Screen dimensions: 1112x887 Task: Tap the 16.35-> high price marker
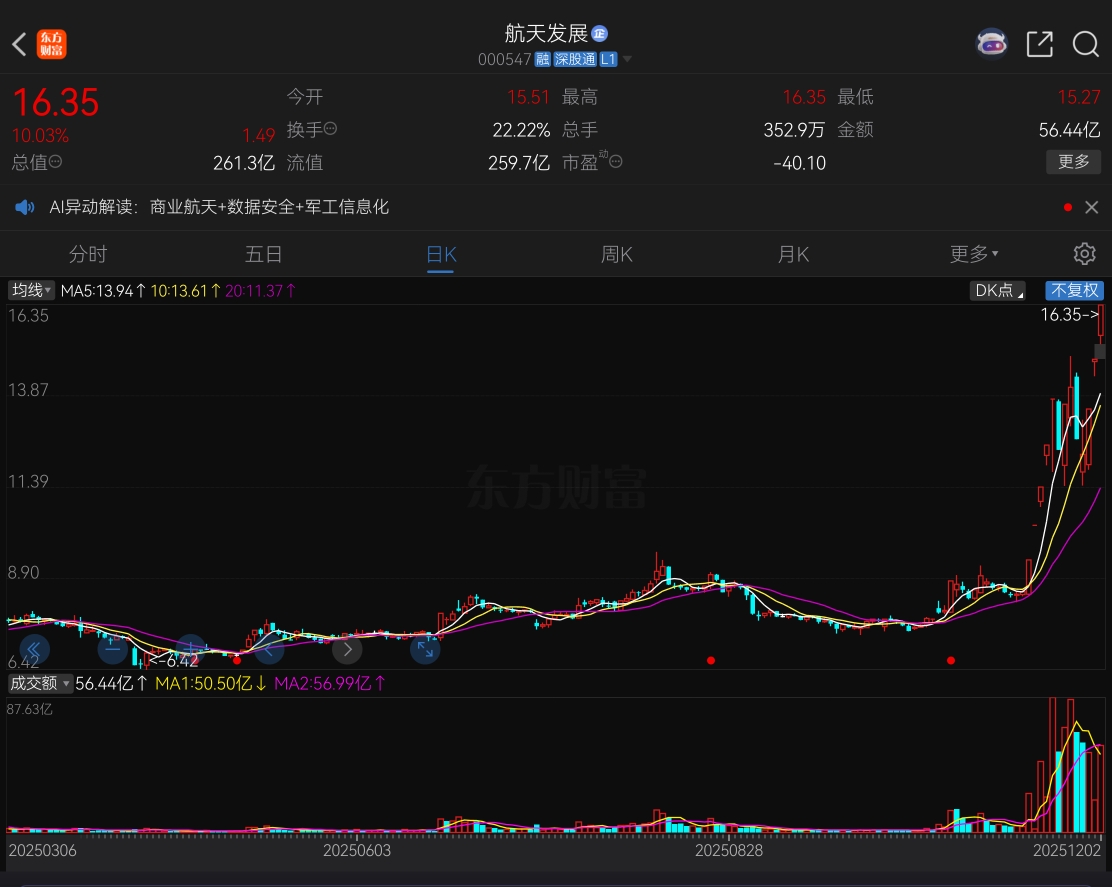[1069, 315]
